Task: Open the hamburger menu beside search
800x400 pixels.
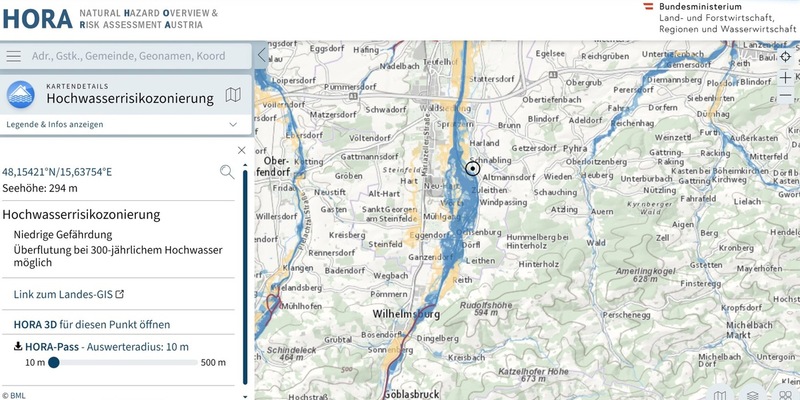Action: coord(14,56)
